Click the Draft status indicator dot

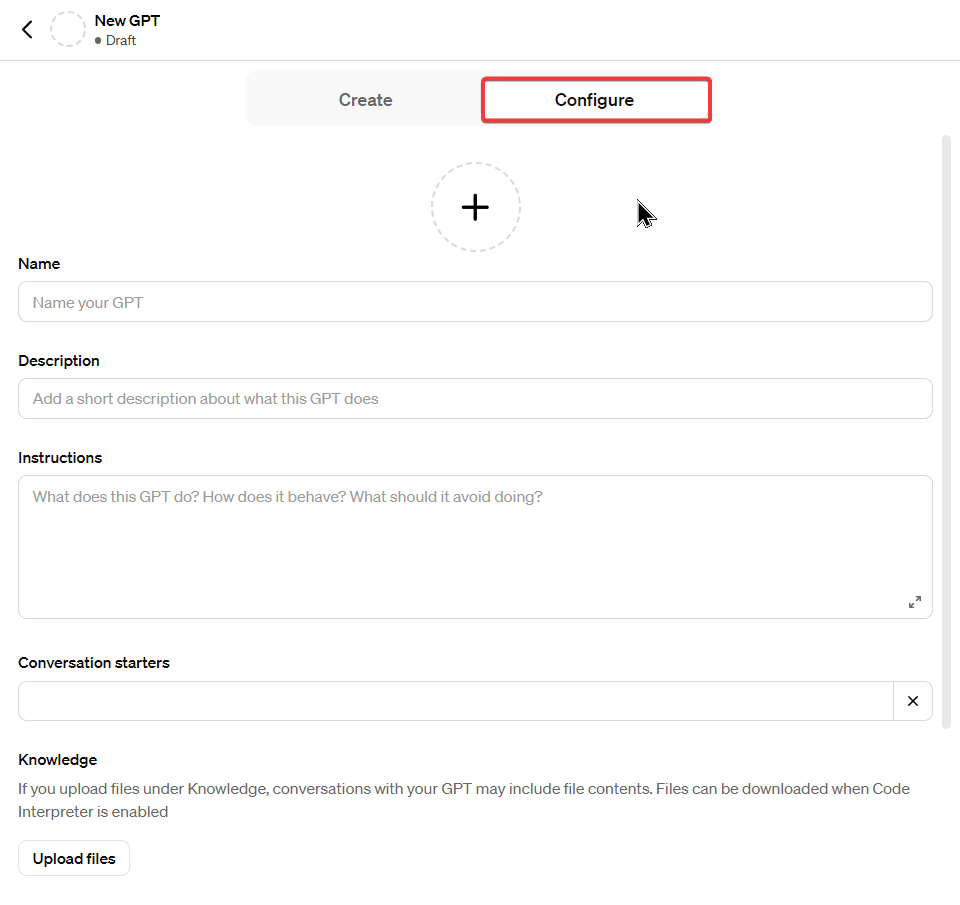click(x=98, y=41)
